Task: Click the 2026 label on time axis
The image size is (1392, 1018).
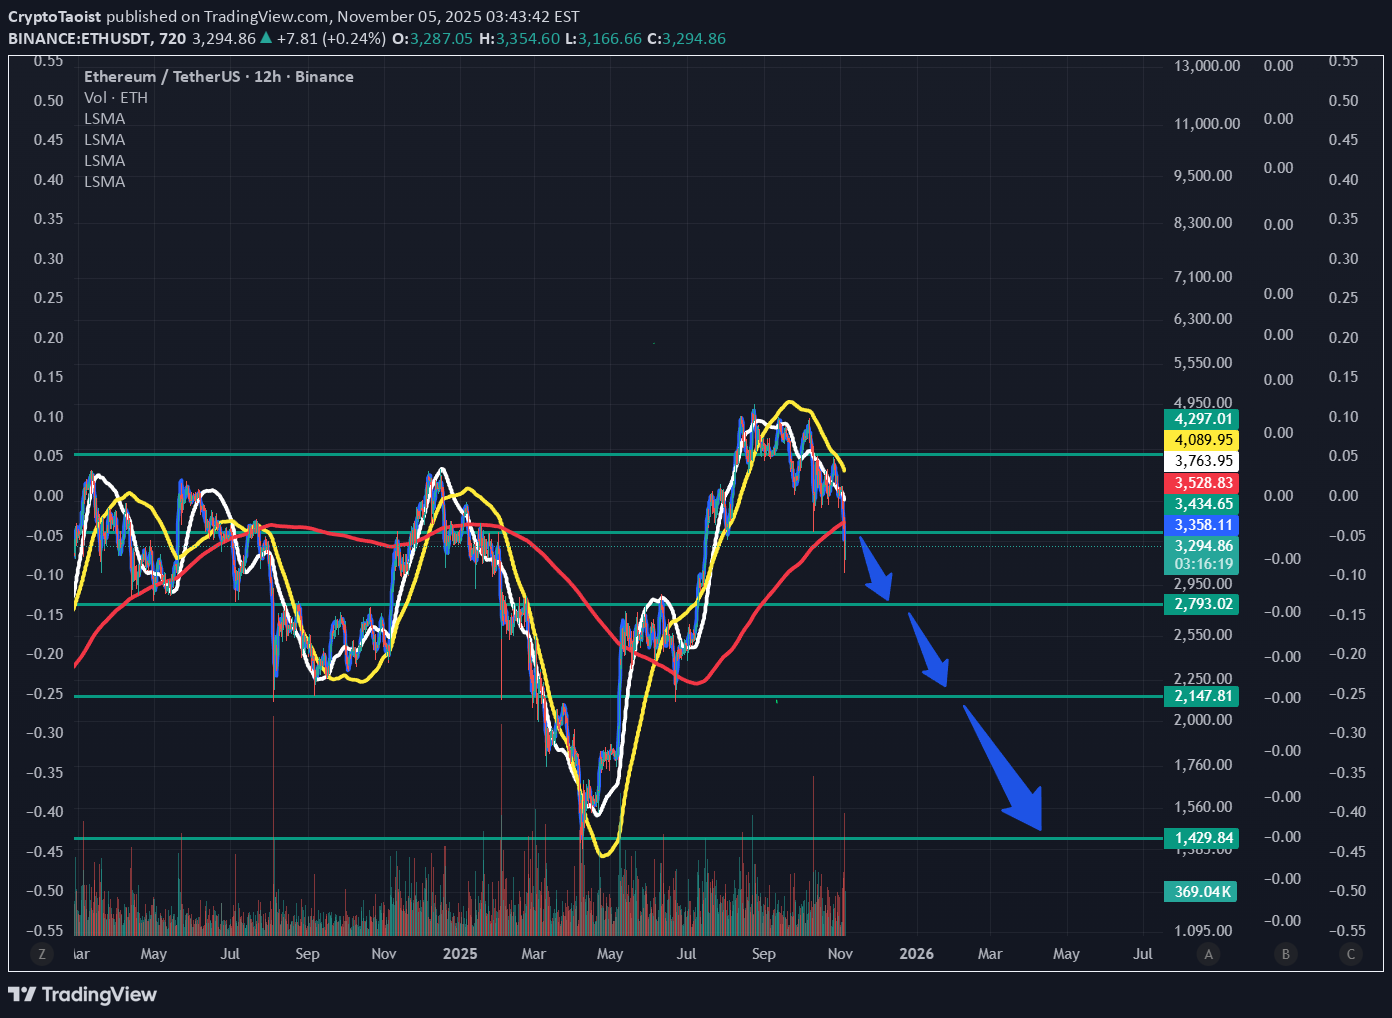Action: [916, 954]
